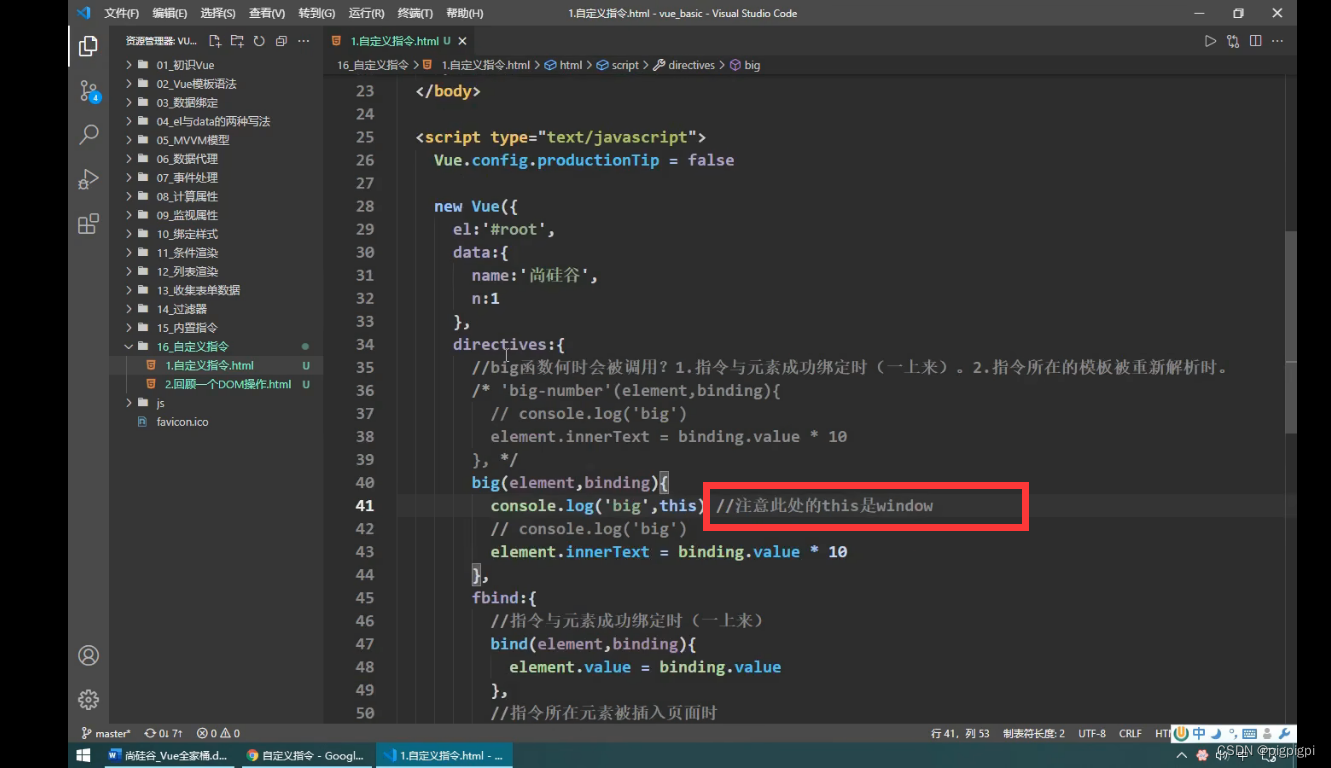Image resolution: width=1331 pixels, height=768 pixels.
Task: Open the Source Control view
Action: click(88, 92)
